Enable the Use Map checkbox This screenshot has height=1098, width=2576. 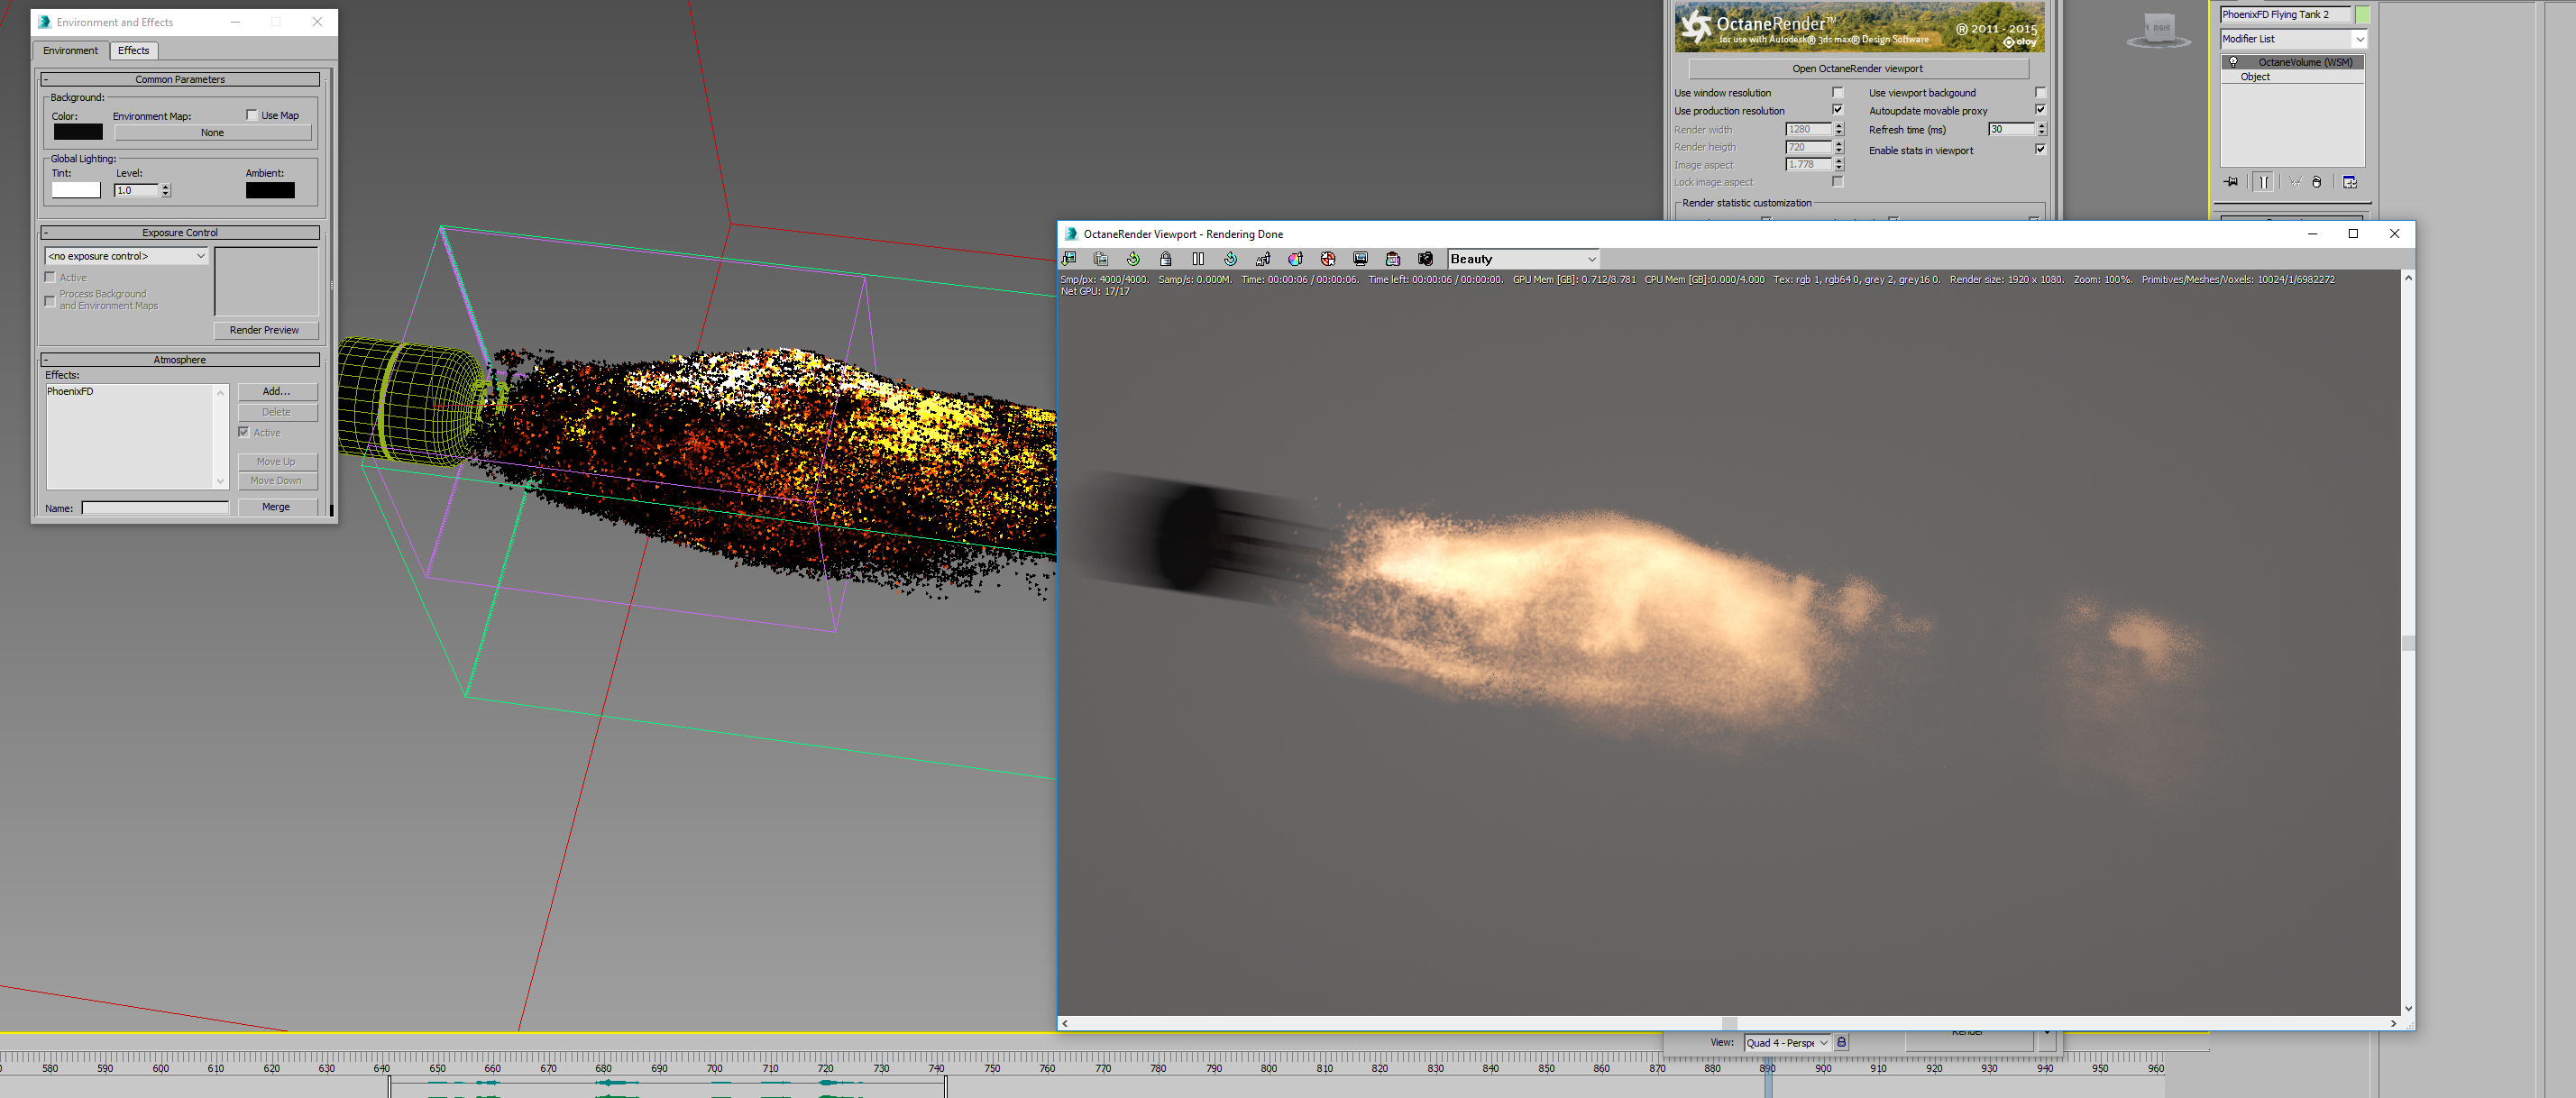point(252,115)
